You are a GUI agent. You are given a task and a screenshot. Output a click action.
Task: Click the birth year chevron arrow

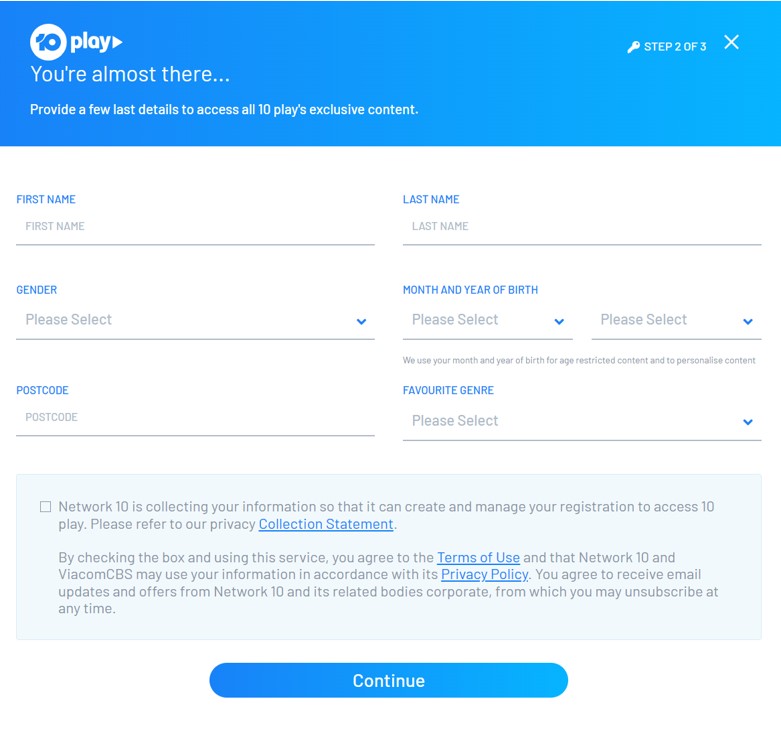coord(748,321)
